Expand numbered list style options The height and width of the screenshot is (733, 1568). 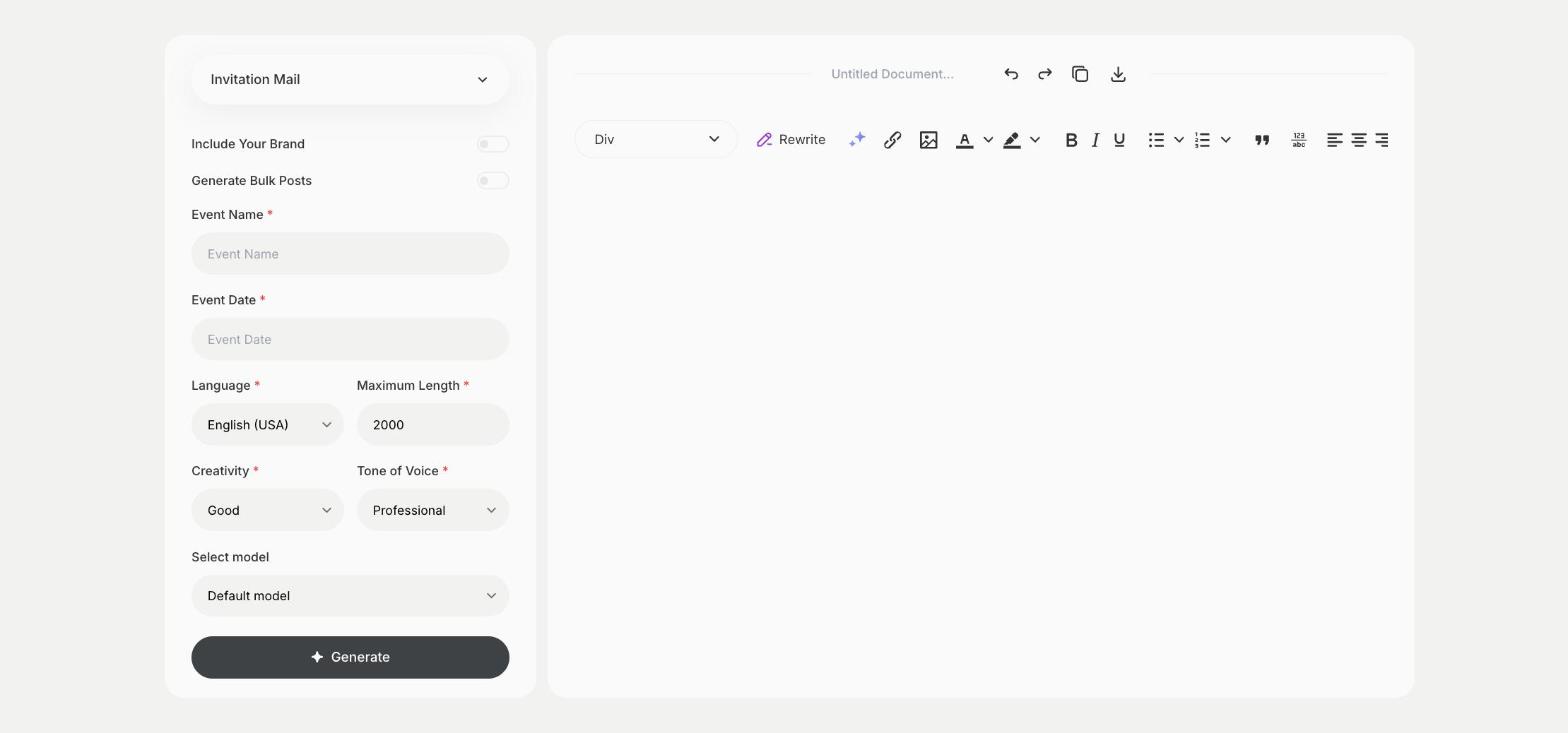pyautogui.click(x=1226, y=140)
